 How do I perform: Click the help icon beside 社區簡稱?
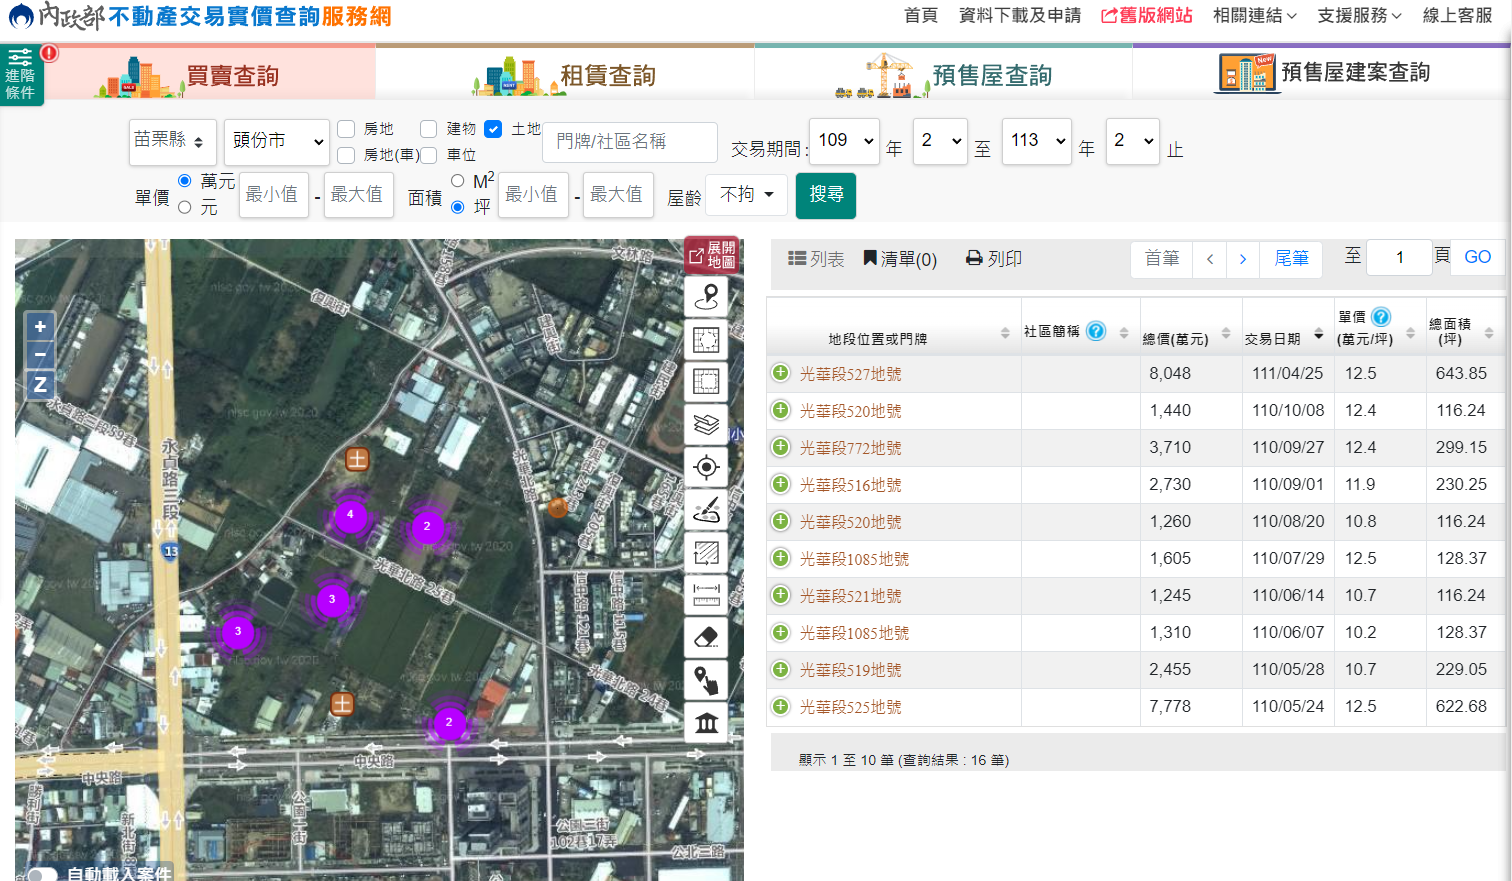(1096, 331)
